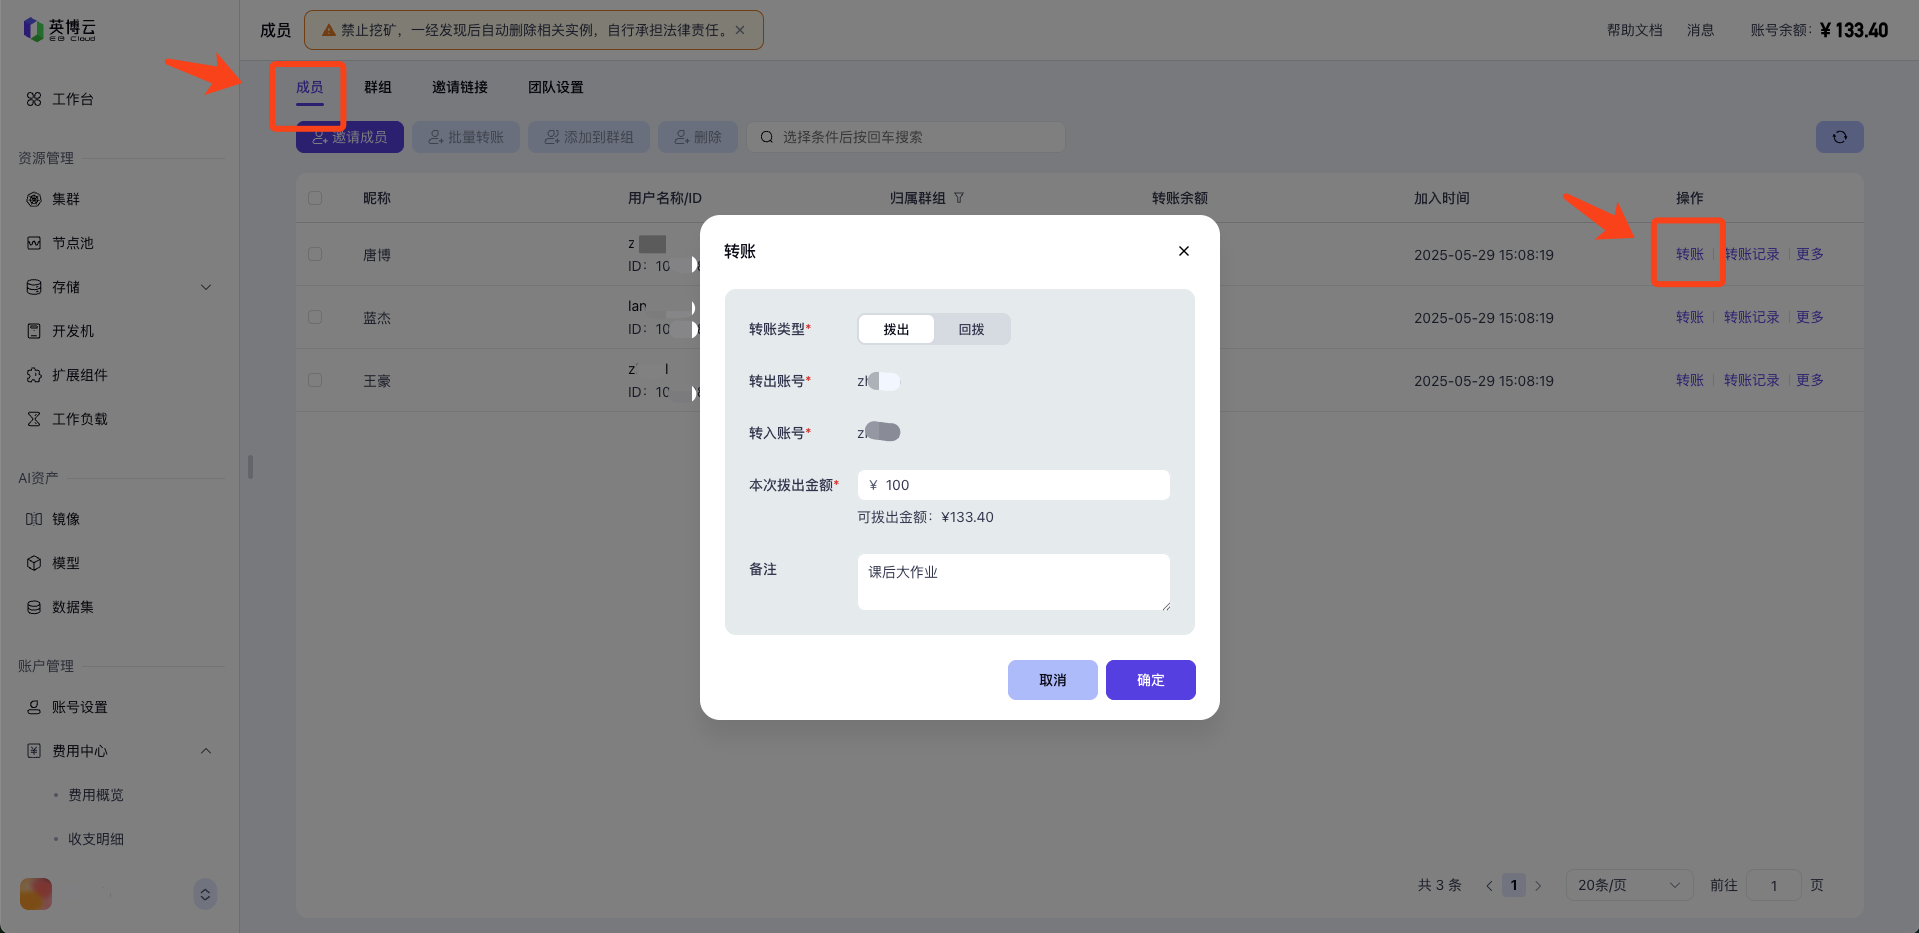Click the 节点池 node pool icon
The height and width of the screenshot is (933, 1919).
34,243
